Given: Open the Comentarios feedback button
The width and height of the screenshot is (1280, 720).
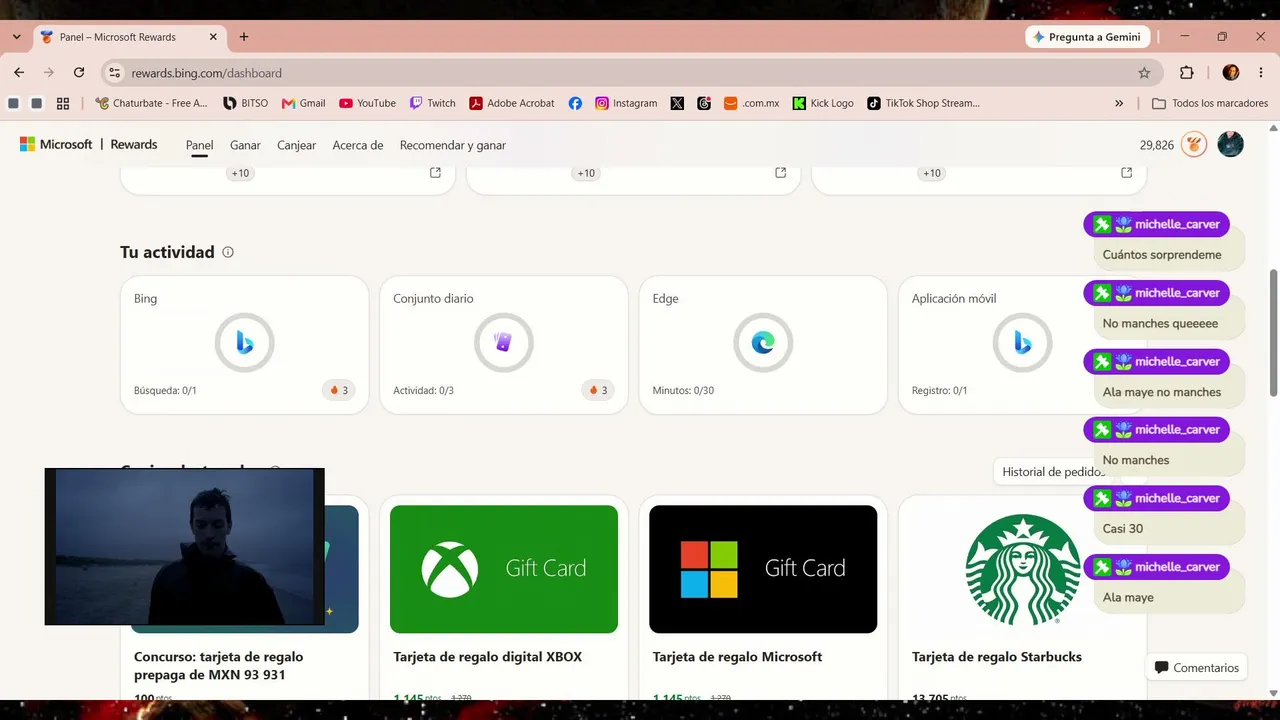Looking at the screenshot, I should pyautogui.click(x=1196, y=668).
